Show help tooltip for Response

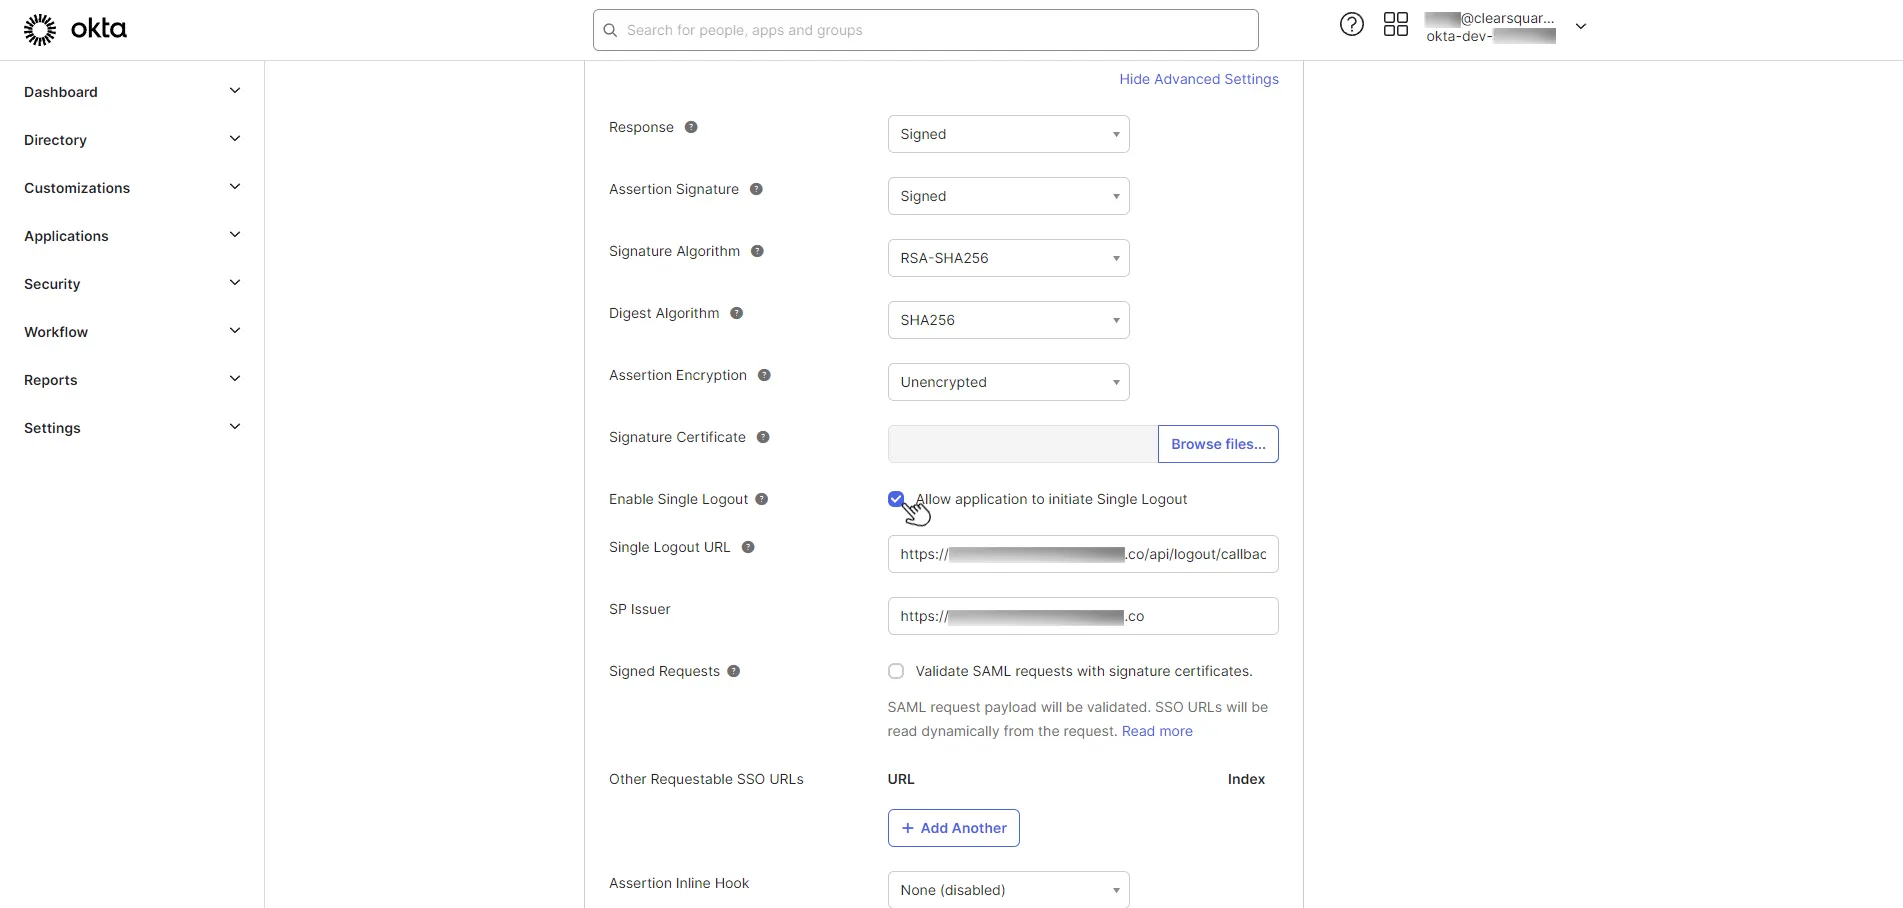click(691, 127)
